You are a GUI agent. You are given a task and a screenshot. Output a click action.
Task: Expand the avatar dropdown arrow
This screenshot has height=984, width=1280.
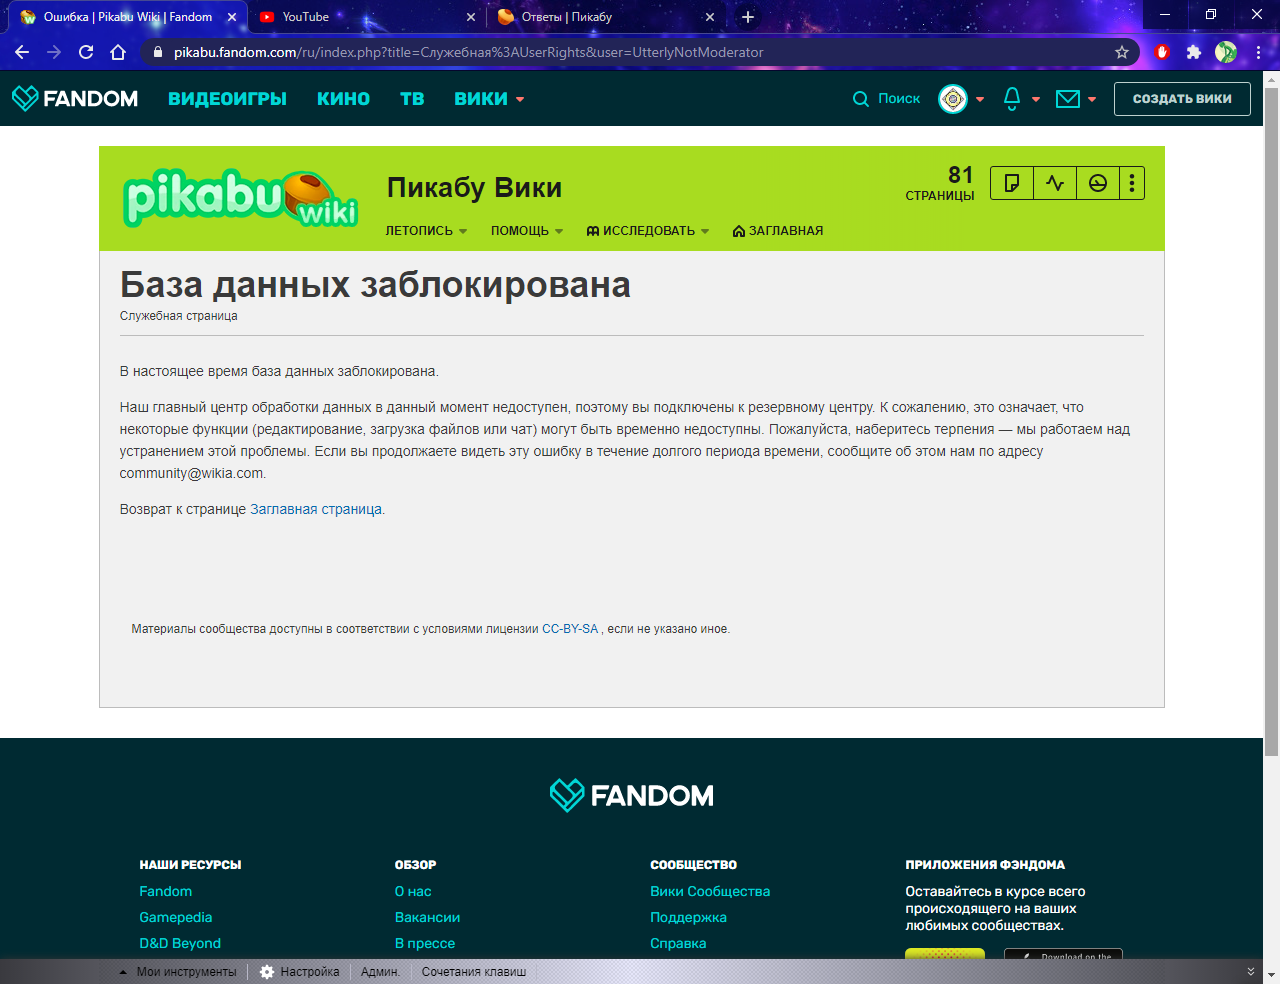tap(980, 100)
